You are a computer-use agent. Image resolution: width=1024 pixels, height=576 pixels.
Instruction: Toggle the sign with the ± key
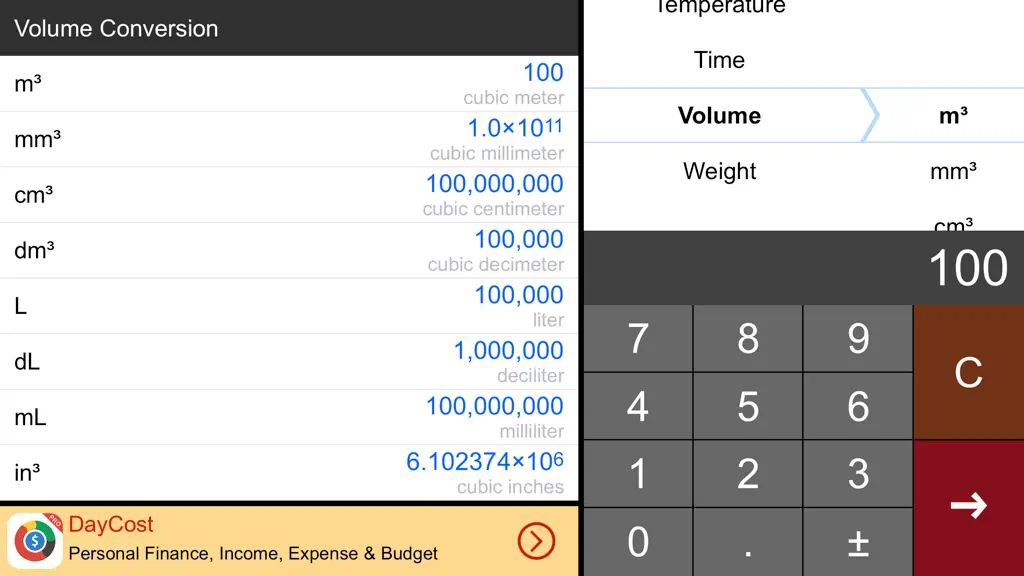pos(858,542)
